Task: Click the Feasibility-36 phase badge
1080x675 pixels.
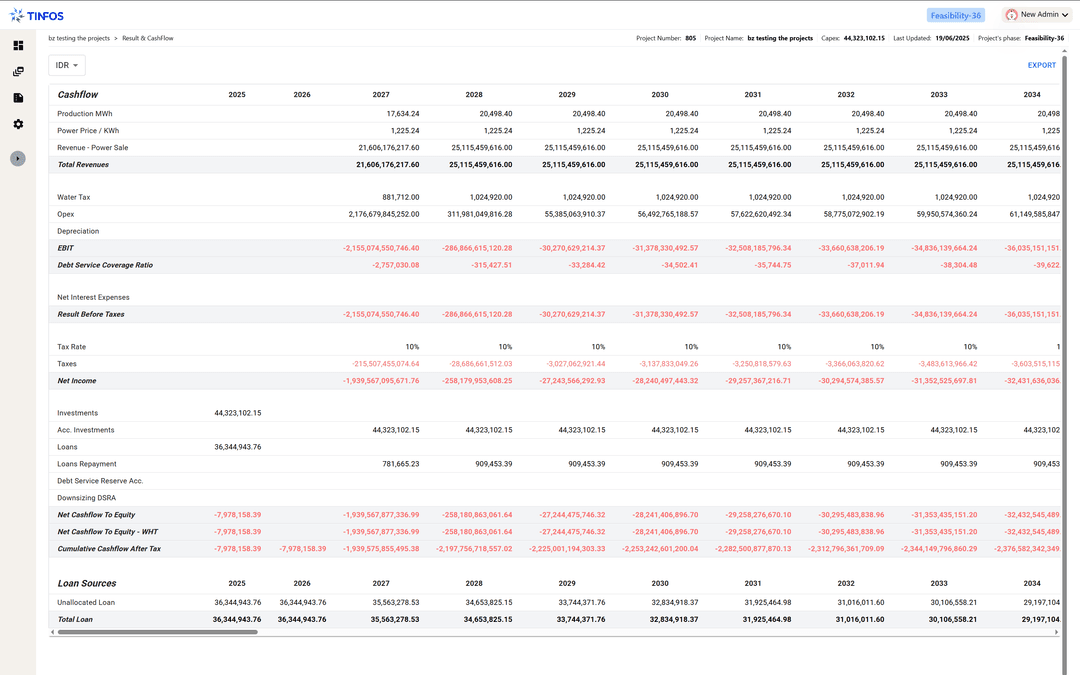Action: [x=956, y=15]
